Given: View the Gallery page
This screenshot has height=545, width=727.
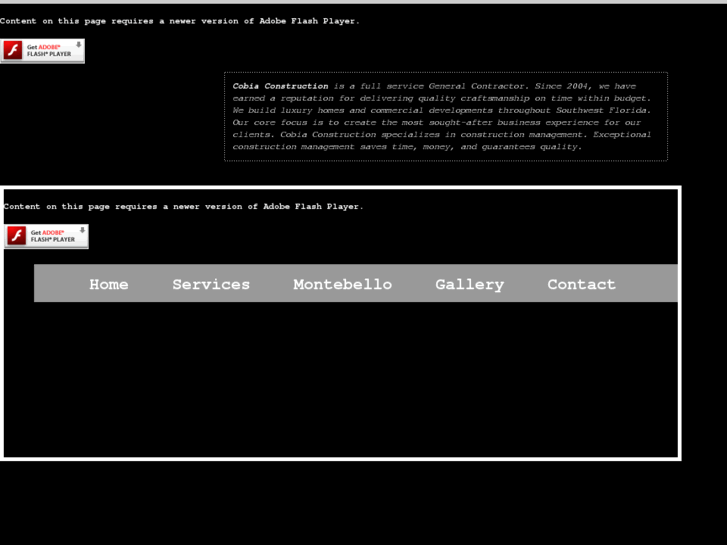Looking at the screenshot, I should coord(469,284).
